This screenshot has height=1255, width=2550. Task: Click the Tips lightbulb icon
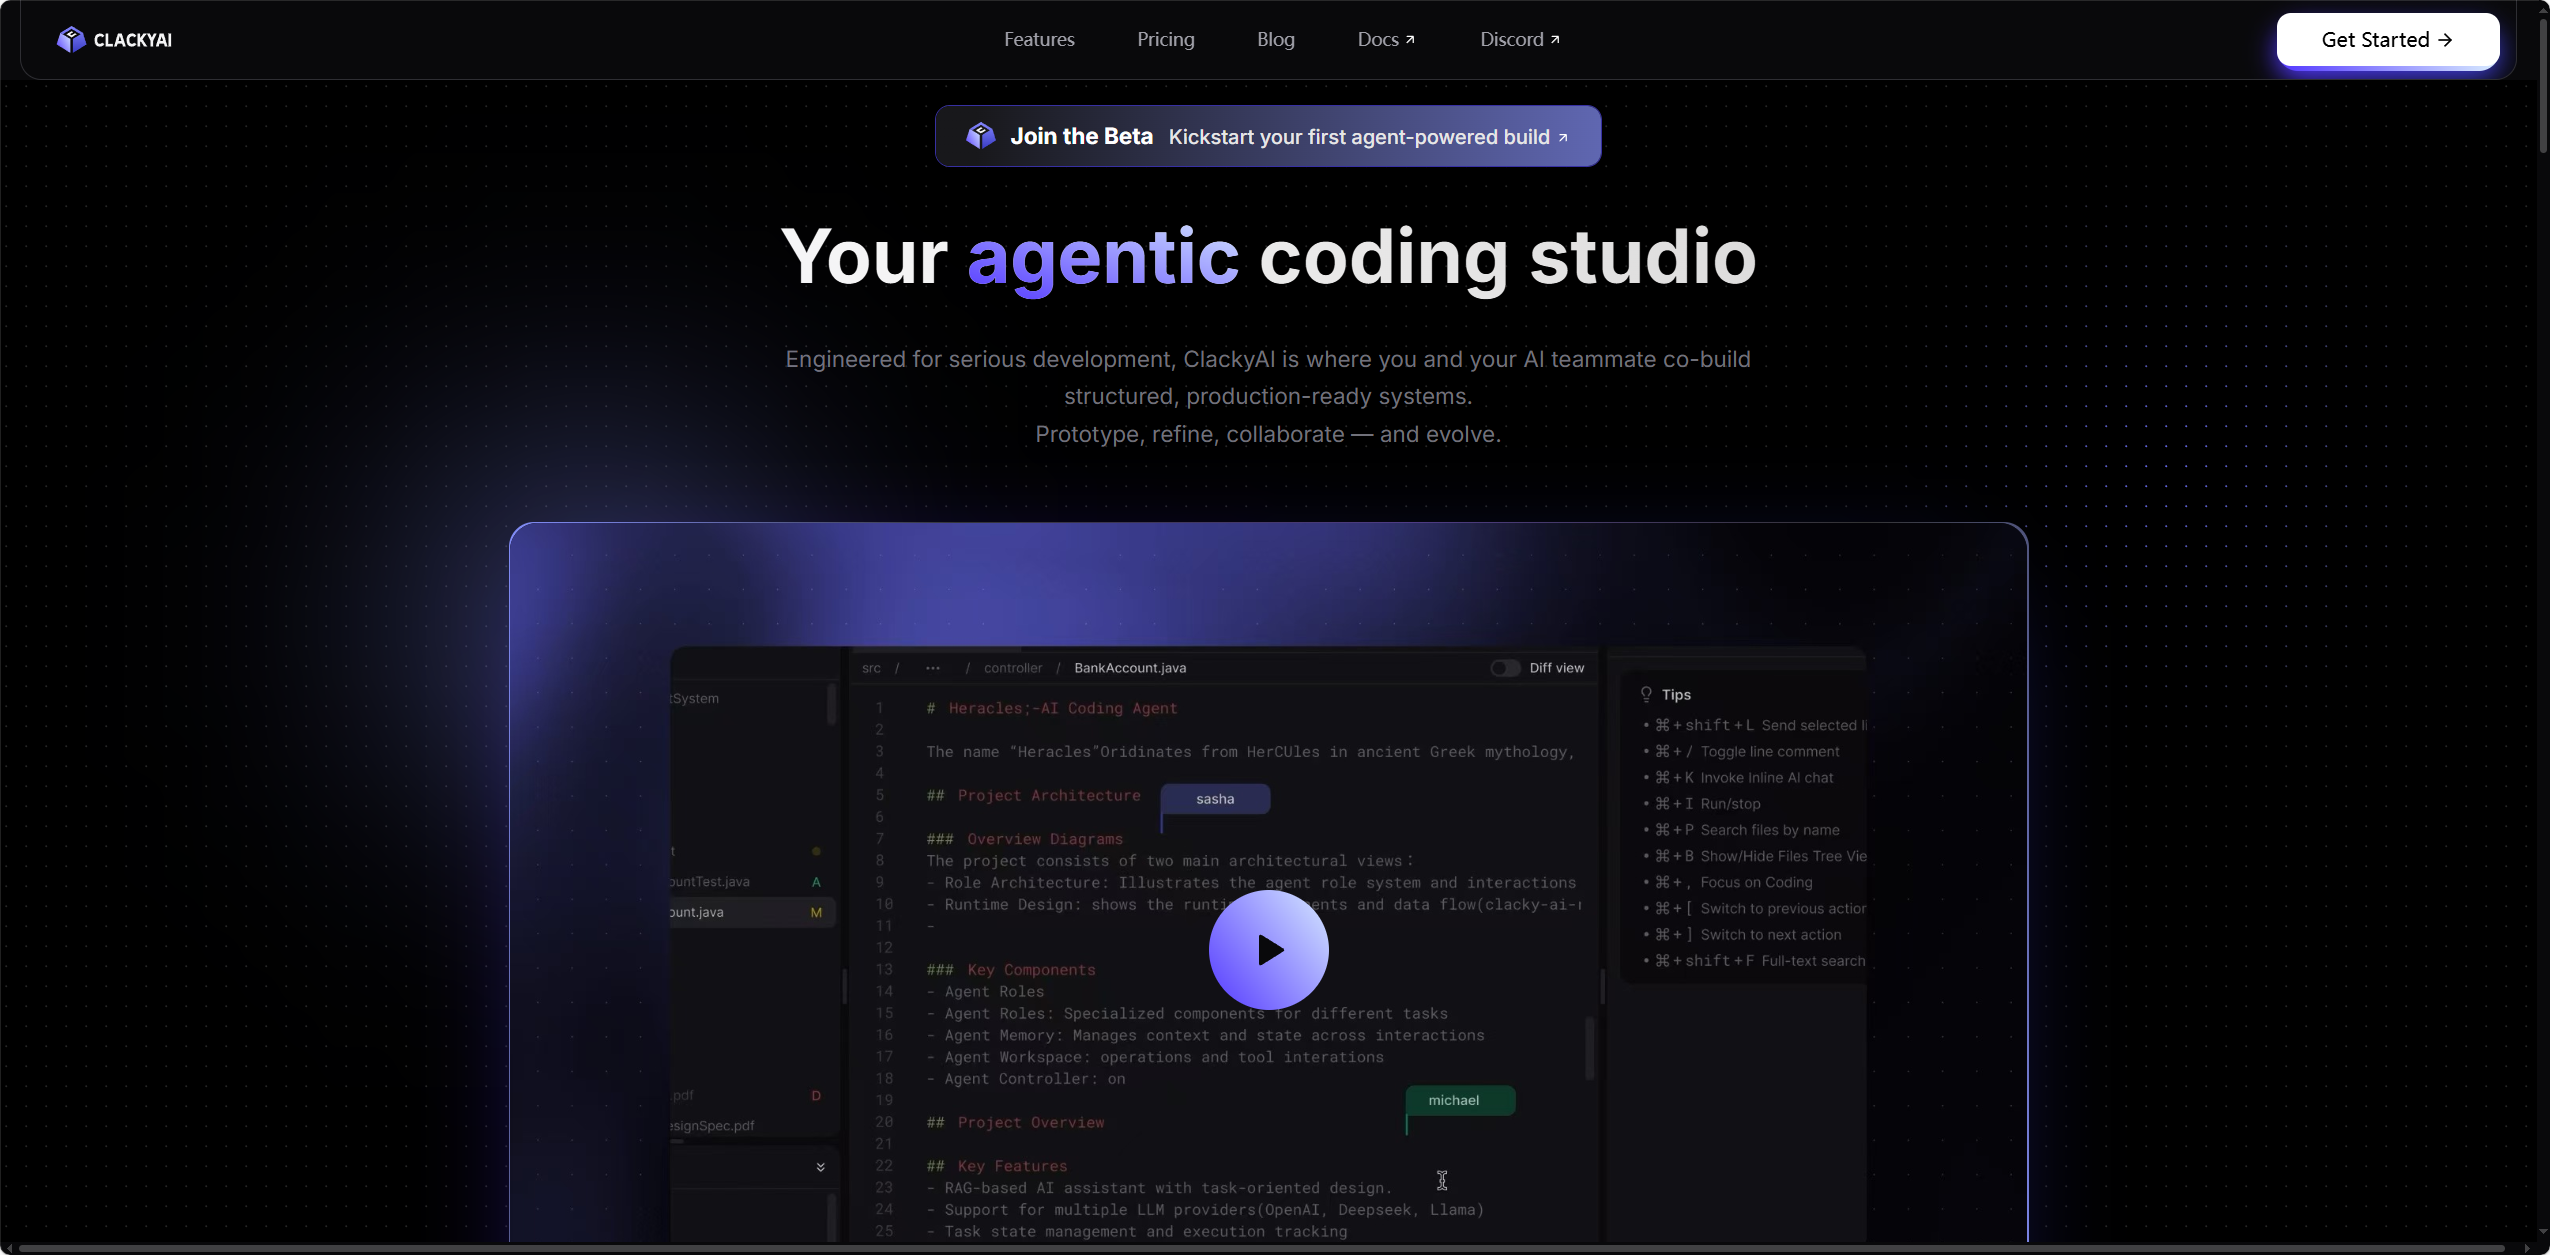pos(1646,694)
